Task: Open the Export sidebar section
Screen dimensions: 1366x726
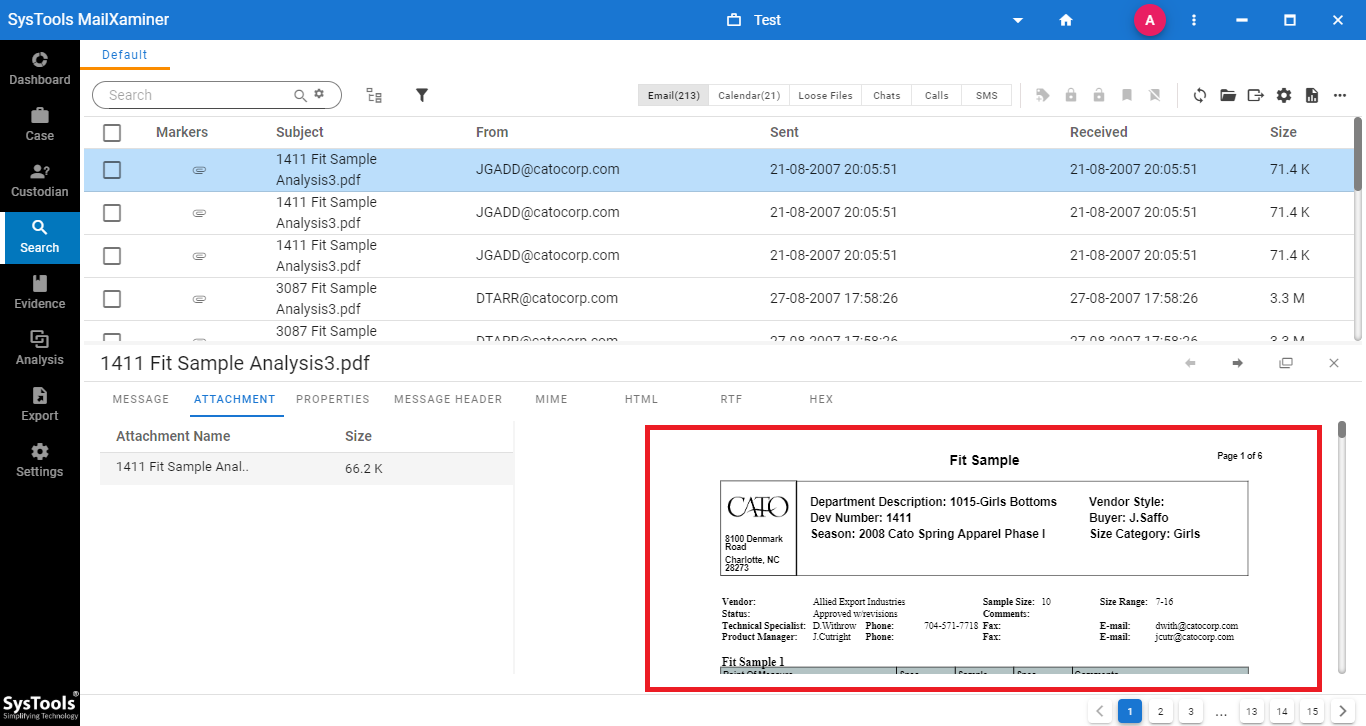Action: click(40, 404)
